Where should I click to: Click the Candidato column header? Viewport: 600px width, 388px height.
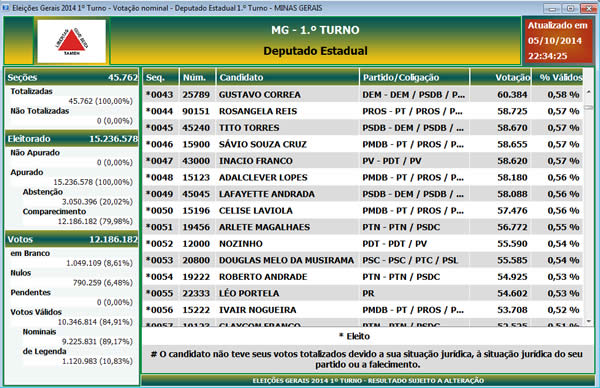[x=288, y=77]
